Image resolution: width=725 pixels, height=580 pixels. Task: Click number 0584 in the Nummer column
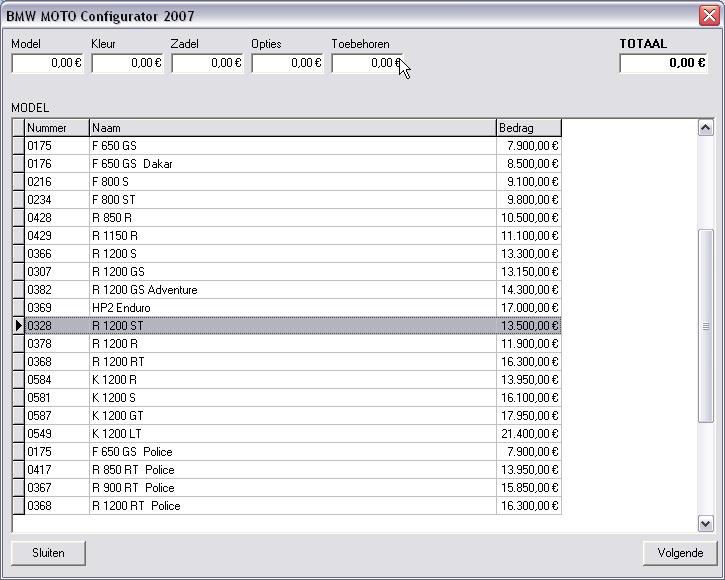tap(56, 380)
